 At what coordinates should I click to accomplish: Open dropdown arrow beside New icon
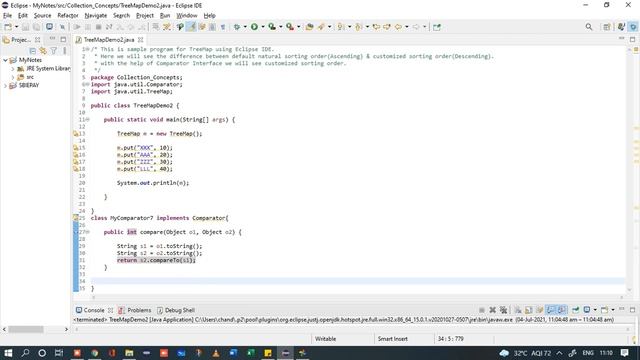pos(16,27)
